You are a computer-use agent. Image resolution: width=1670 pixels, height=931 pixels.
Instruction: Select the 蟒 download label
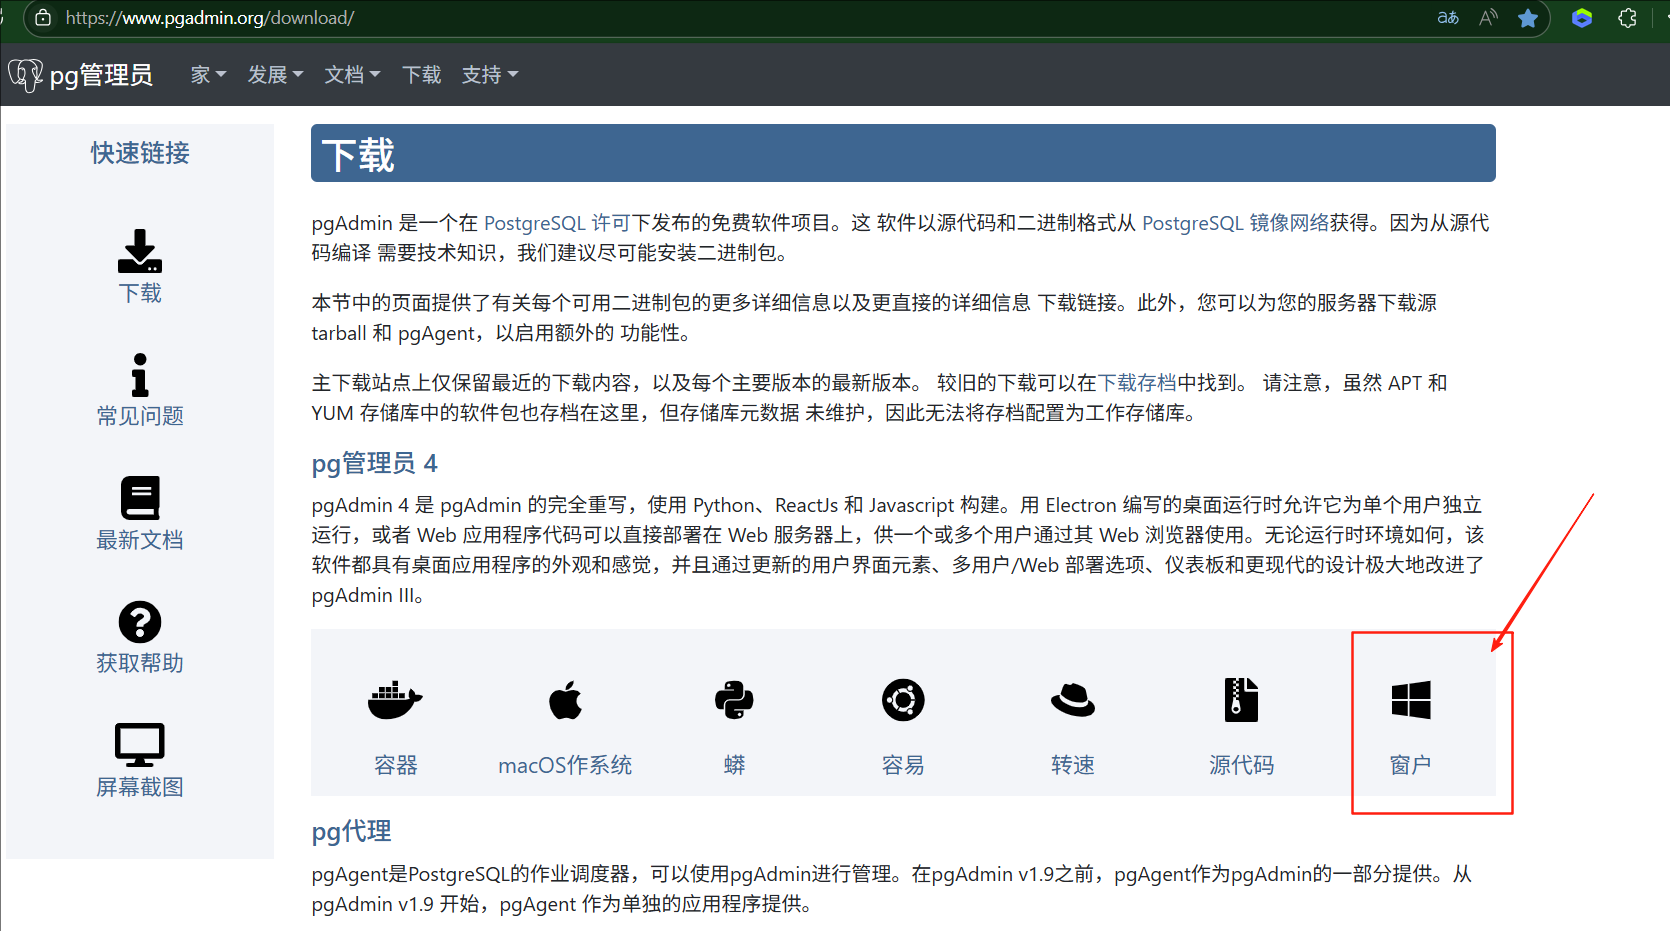pyautogui.click(x=734, y=765)
